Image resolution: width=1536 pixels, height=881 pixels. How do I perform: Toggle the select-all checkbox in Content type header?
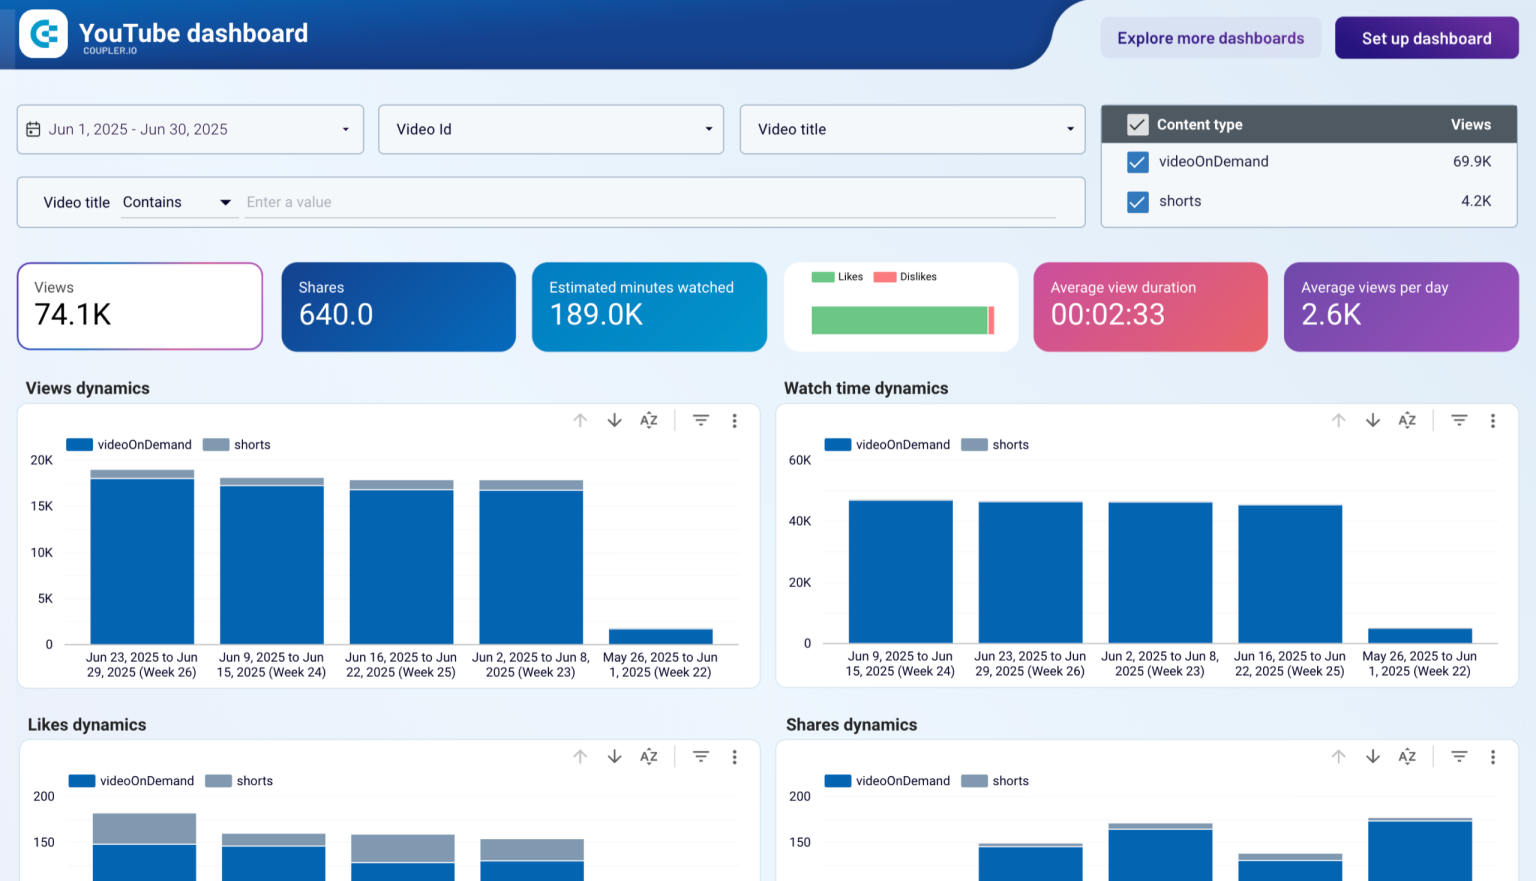tap(1137, 124)
